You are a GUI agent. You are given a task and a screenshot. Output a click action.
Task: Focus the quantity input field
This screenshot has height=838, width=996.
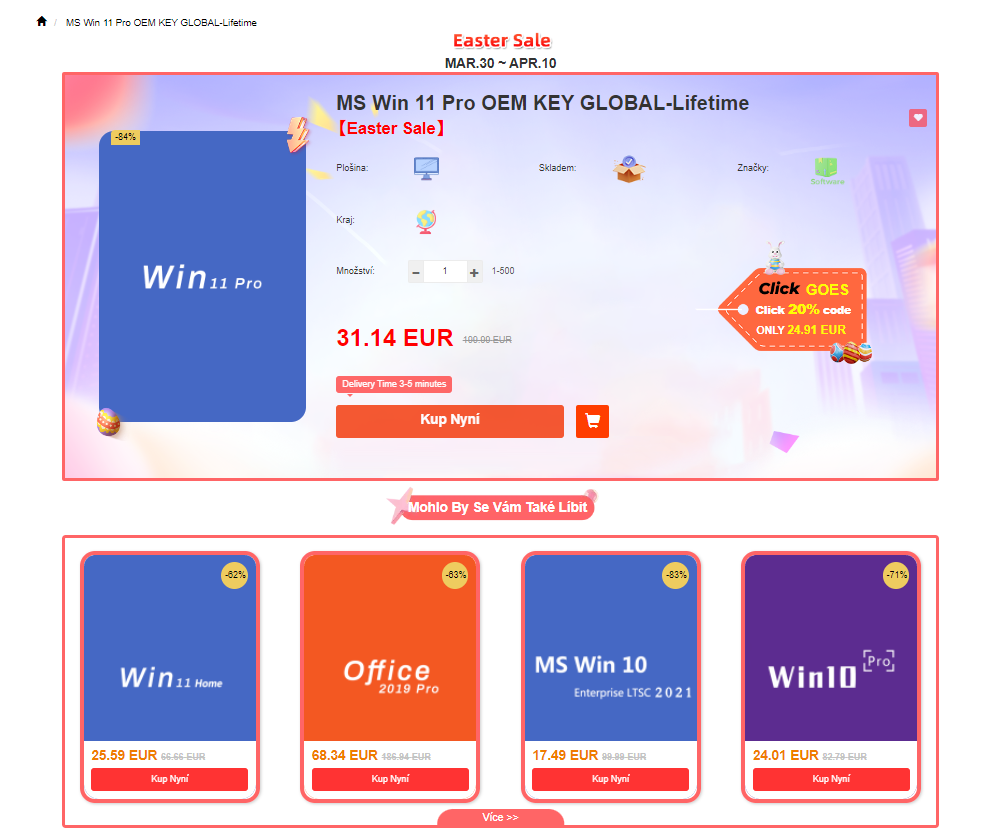(x=445, y=271)
